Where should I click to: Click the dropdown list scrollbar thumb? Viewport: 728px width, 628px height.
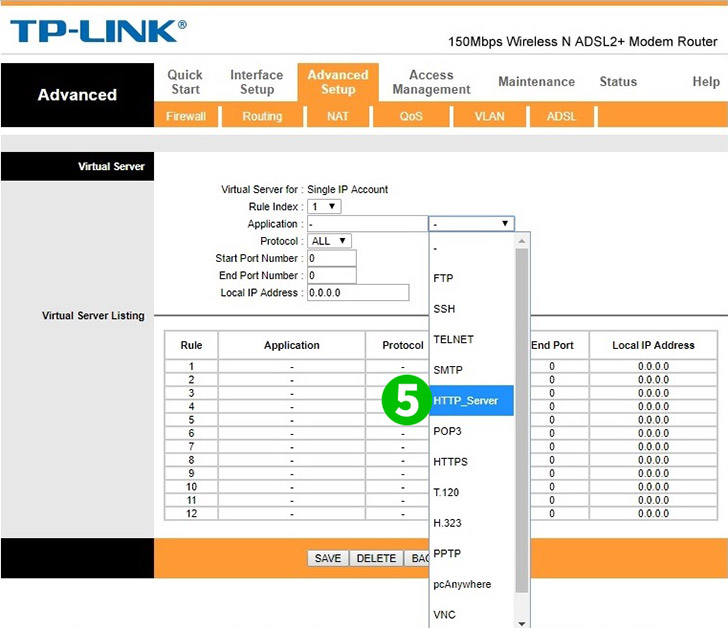pyautogui.click(x=522, y=421)
